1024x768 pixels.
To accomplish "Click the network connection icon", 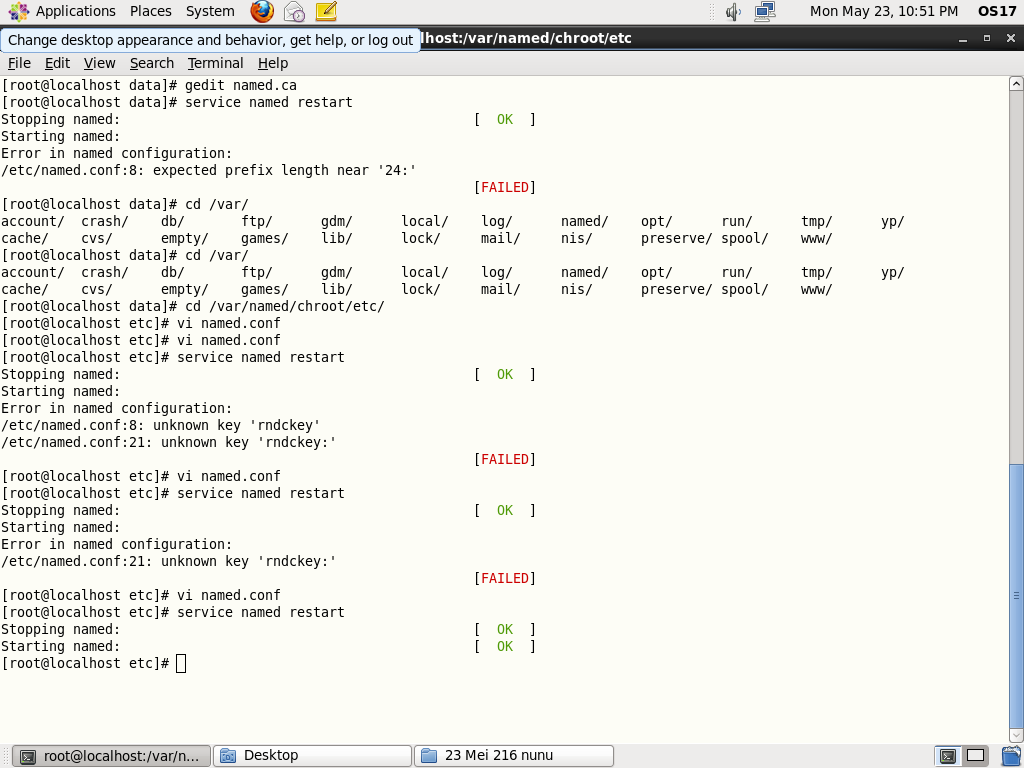I will click(765, 11).
